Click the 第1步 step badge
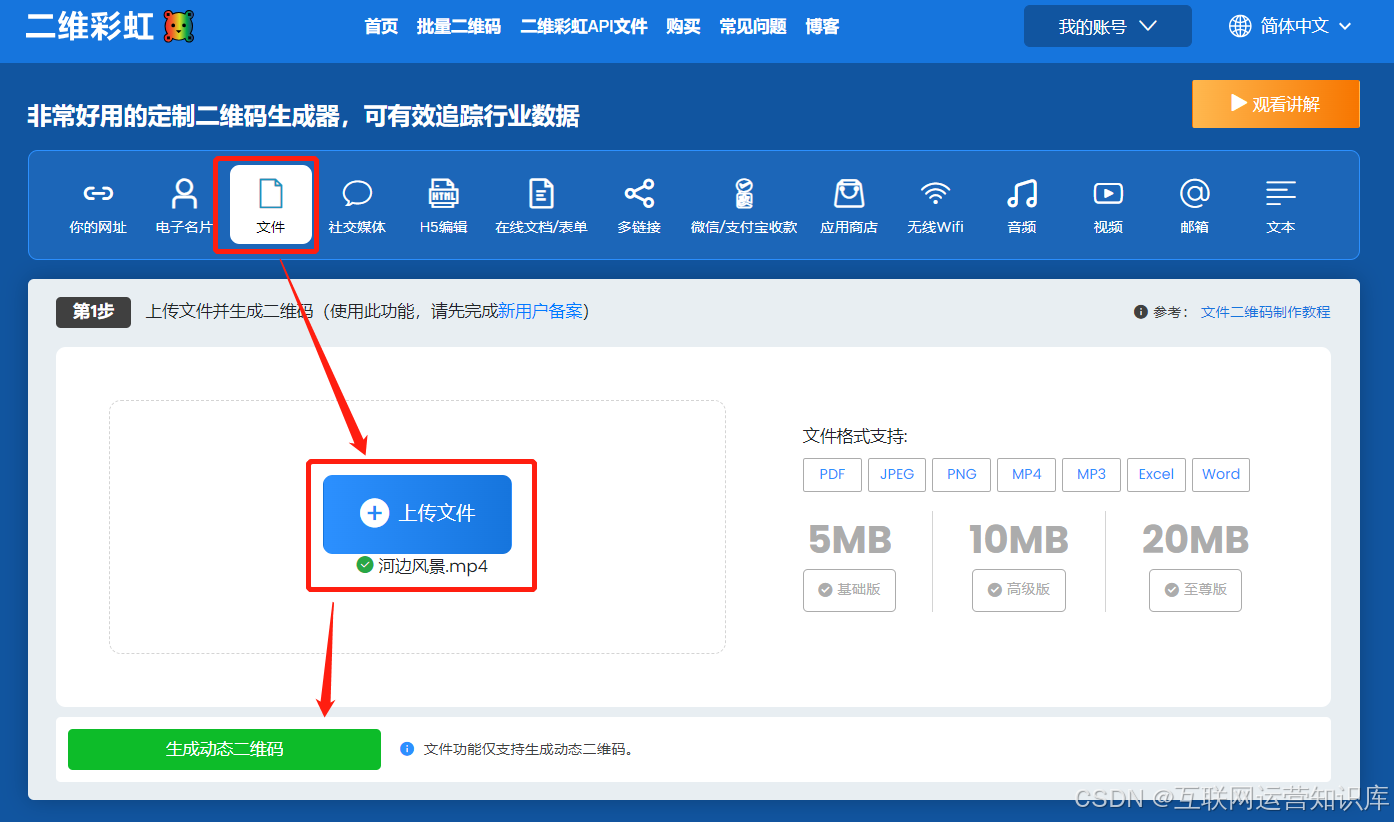This screenshot has height=822, width=1394. coord(93,312)
